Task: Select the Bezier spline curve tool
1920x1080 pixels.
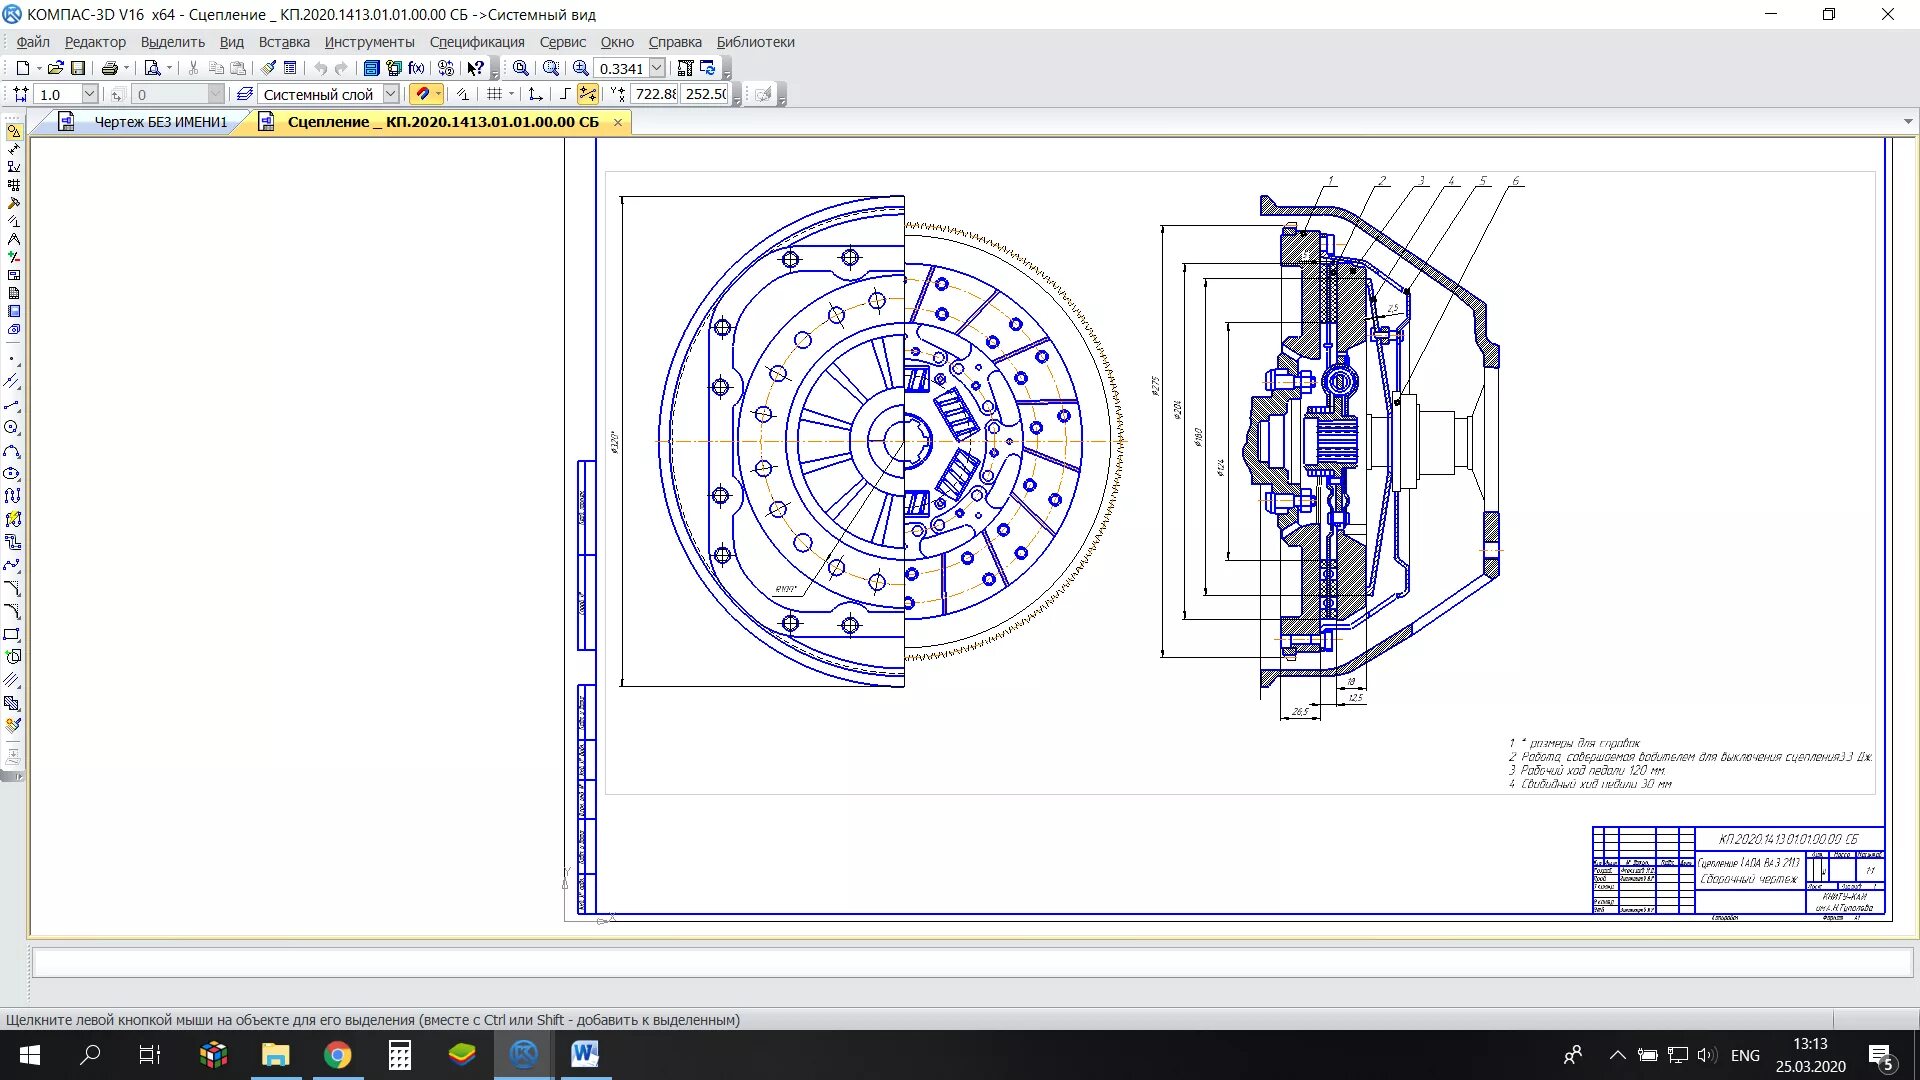Action: (x=12, y=565)
